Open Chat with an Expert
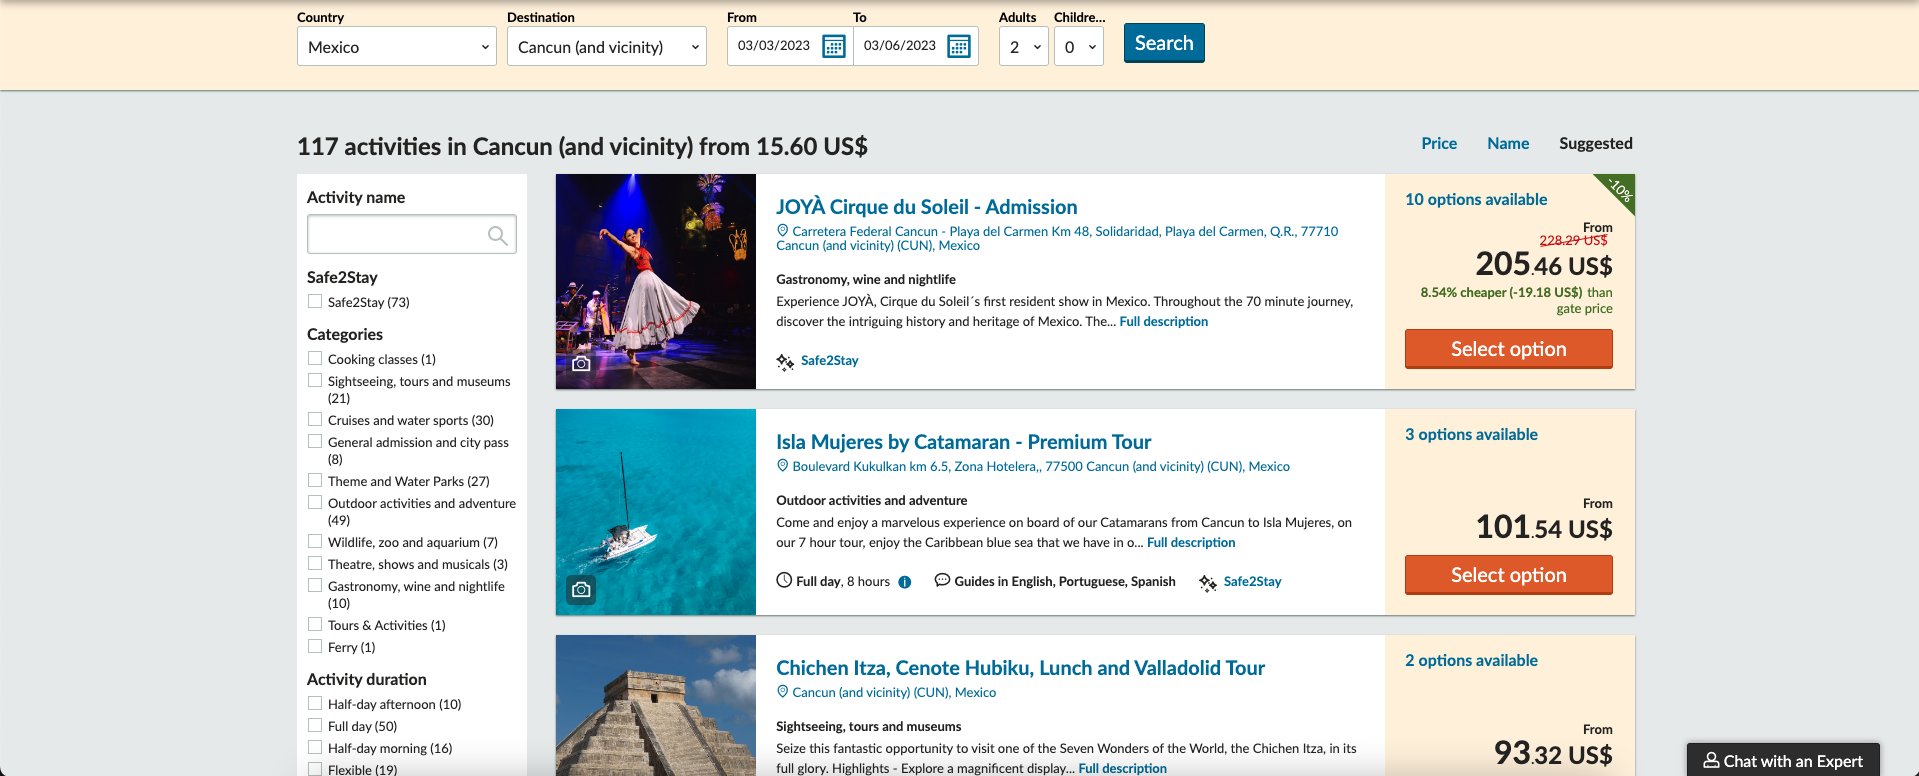Viewport: 1919px width, 776px height. [1783, 760]
